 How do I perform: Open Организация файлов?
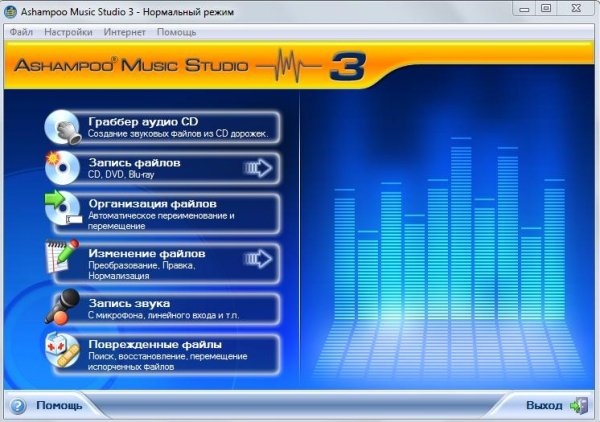168,214
